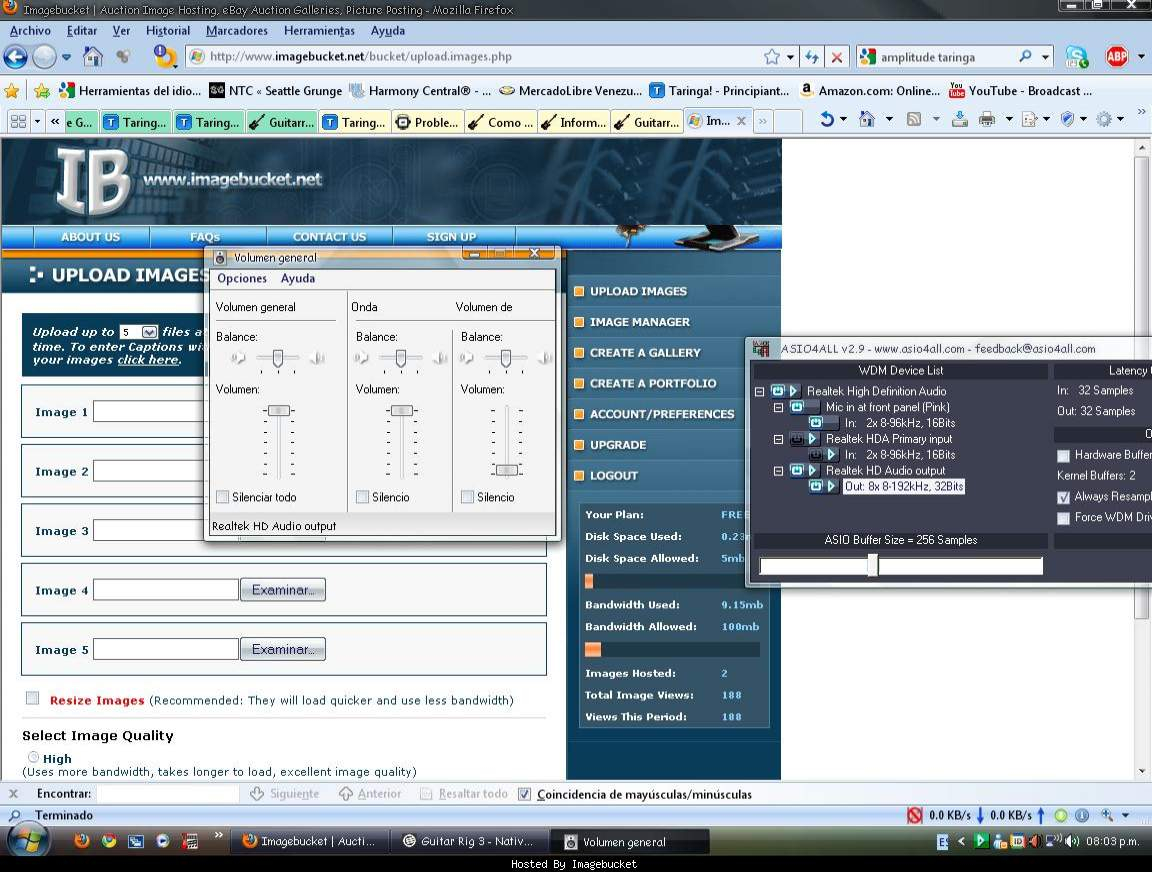
Task: Click the print icon in tab toolbar
Action: pyautogui.click(x=986, y=120)
